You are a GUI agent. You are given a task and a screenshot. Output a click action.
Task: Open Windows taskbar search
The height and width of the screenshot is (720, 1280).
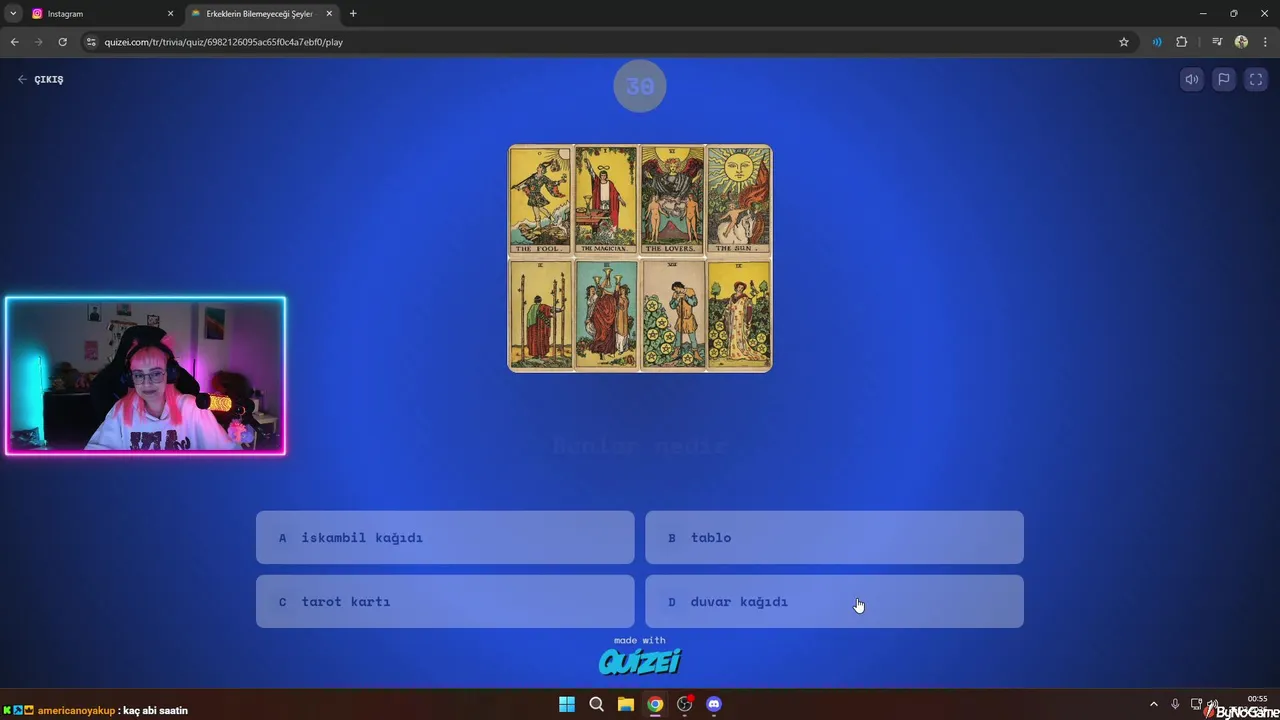coord(596,704)
